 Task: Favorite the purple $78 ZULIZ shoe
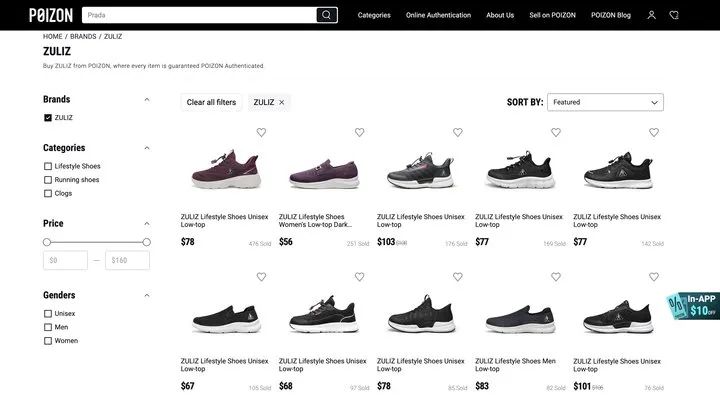(x=261, y=132)
